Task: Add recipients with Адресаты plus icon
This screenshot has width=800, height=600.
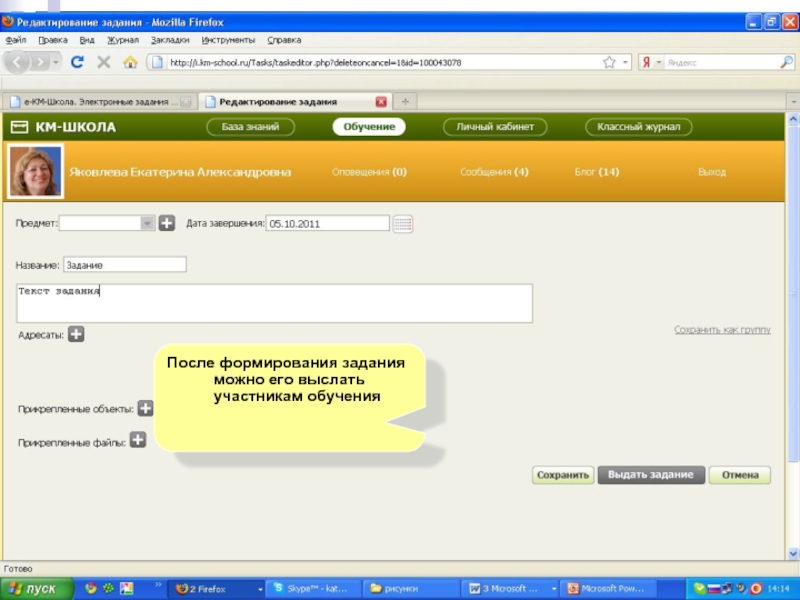Action: [x=76, y=335]
